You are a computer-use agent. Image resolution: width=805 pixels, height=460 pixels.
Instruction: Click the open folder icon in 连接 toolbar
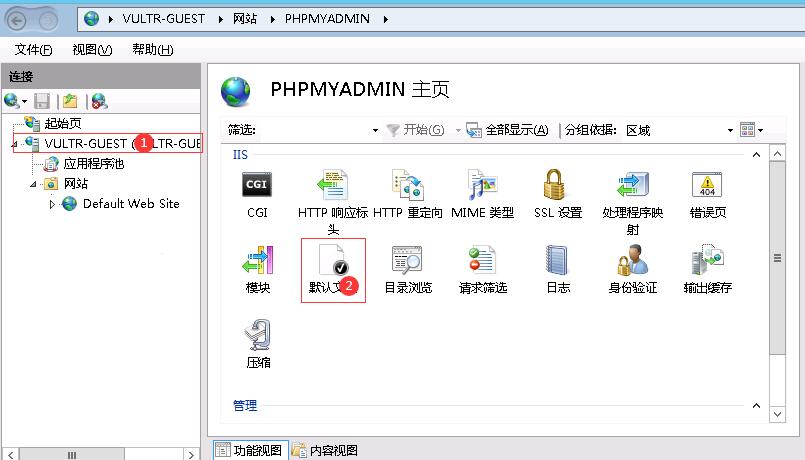tap(70, 101)
